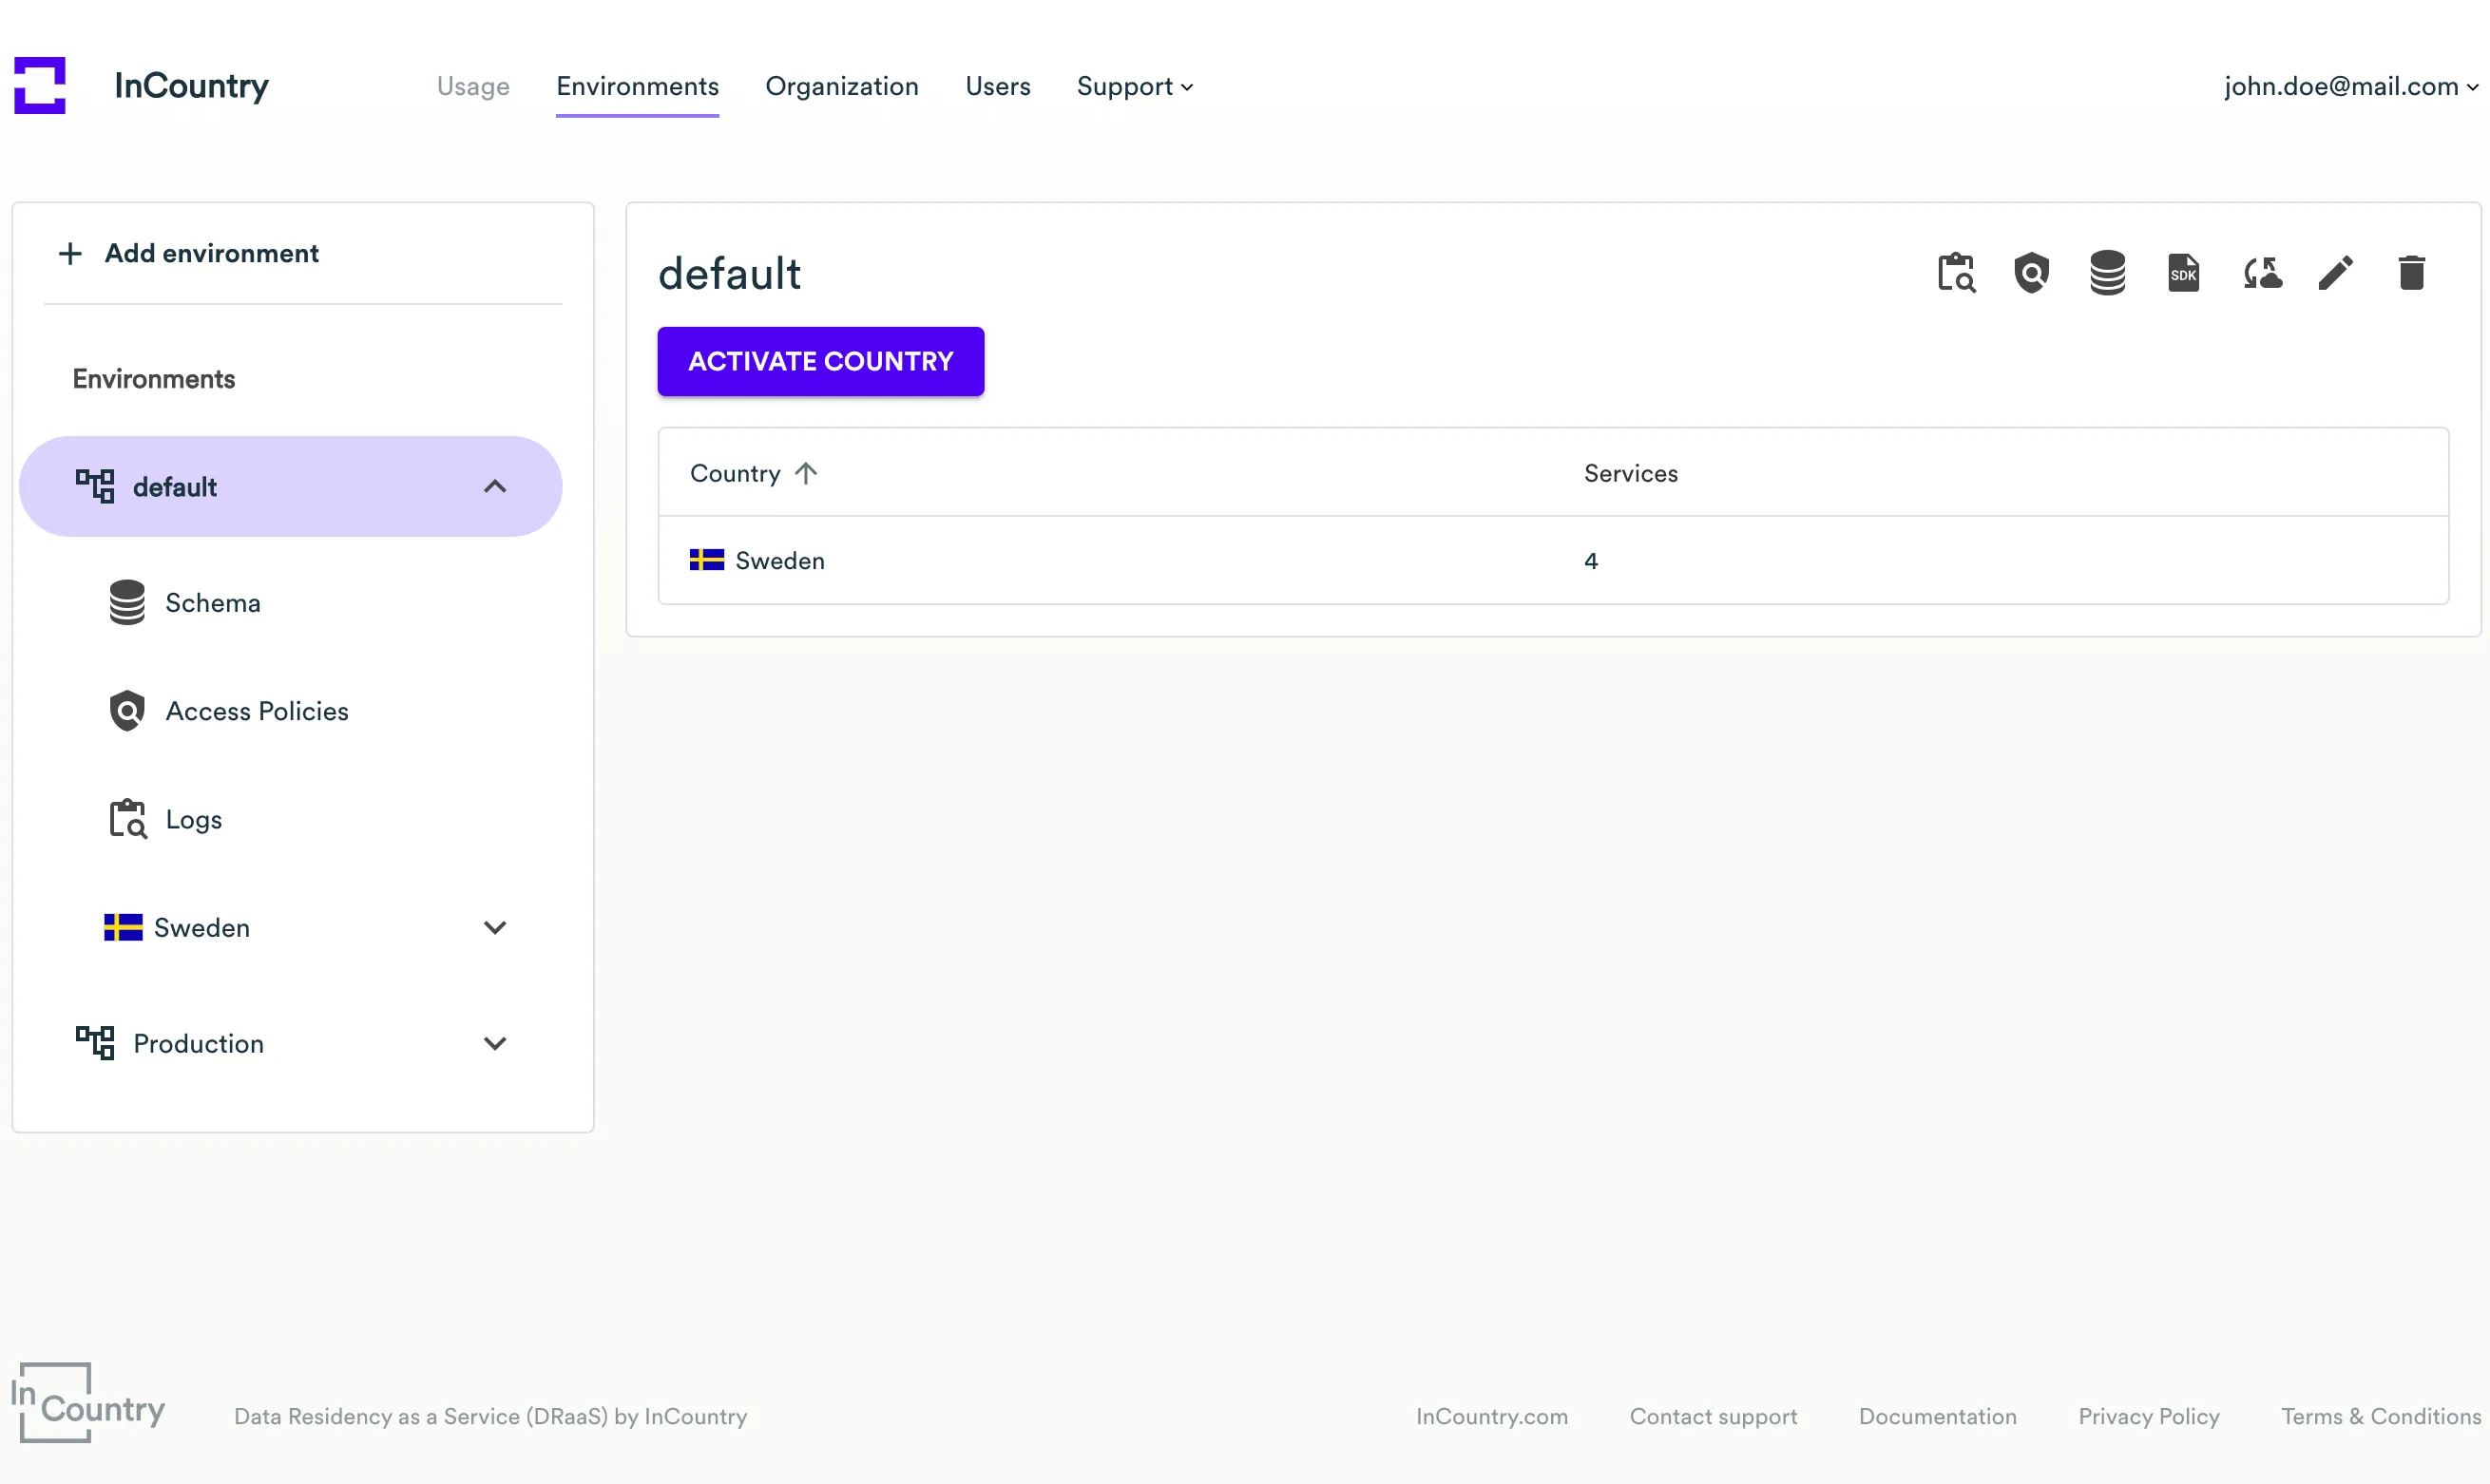
Task: Open the Support dropdown menu
Action: click(1134, 87)
